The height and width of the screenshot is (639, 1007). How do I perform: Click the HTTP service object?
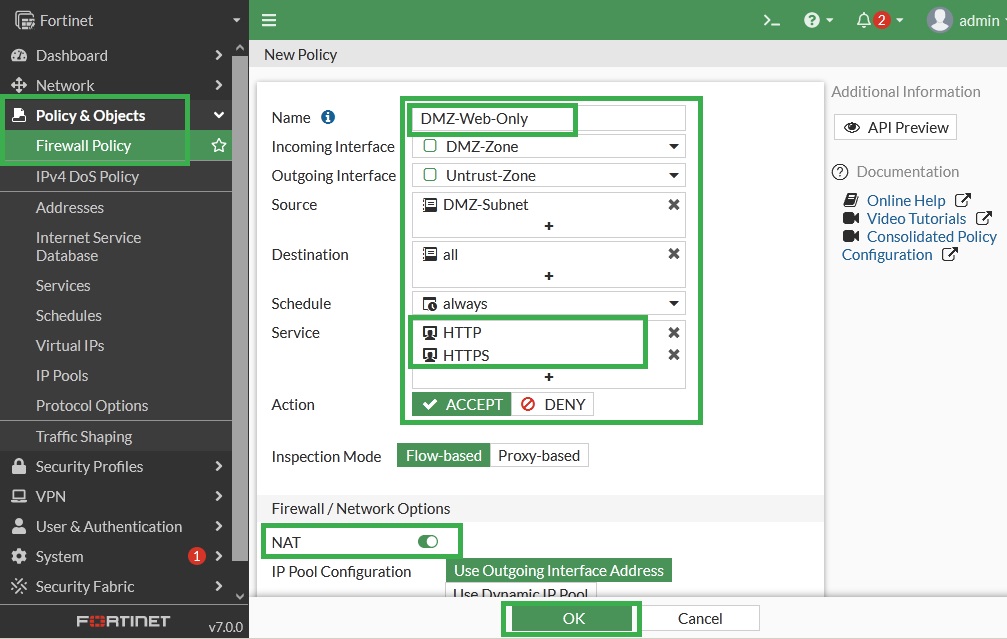tap(452, 333)
